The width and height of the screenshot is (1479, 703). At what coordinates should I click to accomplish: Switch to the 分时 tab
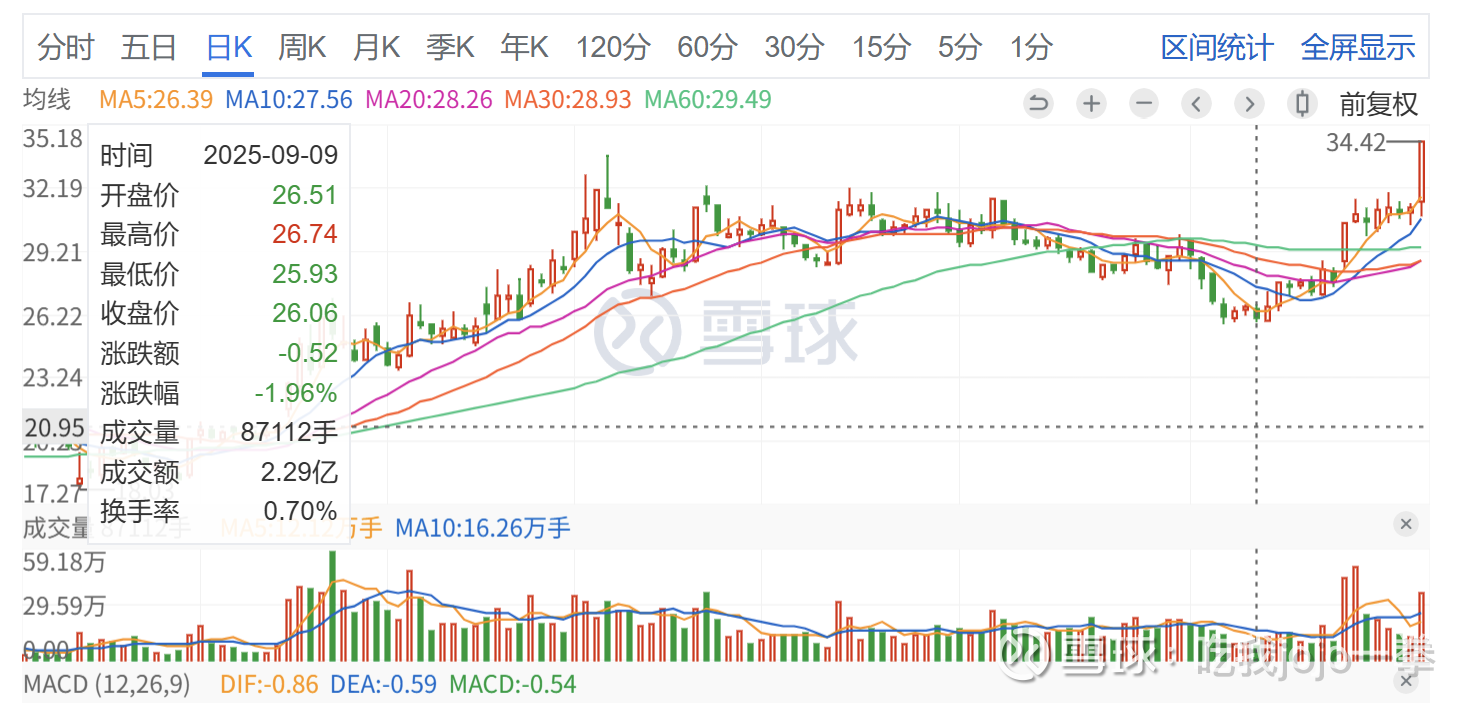point(66,47)
